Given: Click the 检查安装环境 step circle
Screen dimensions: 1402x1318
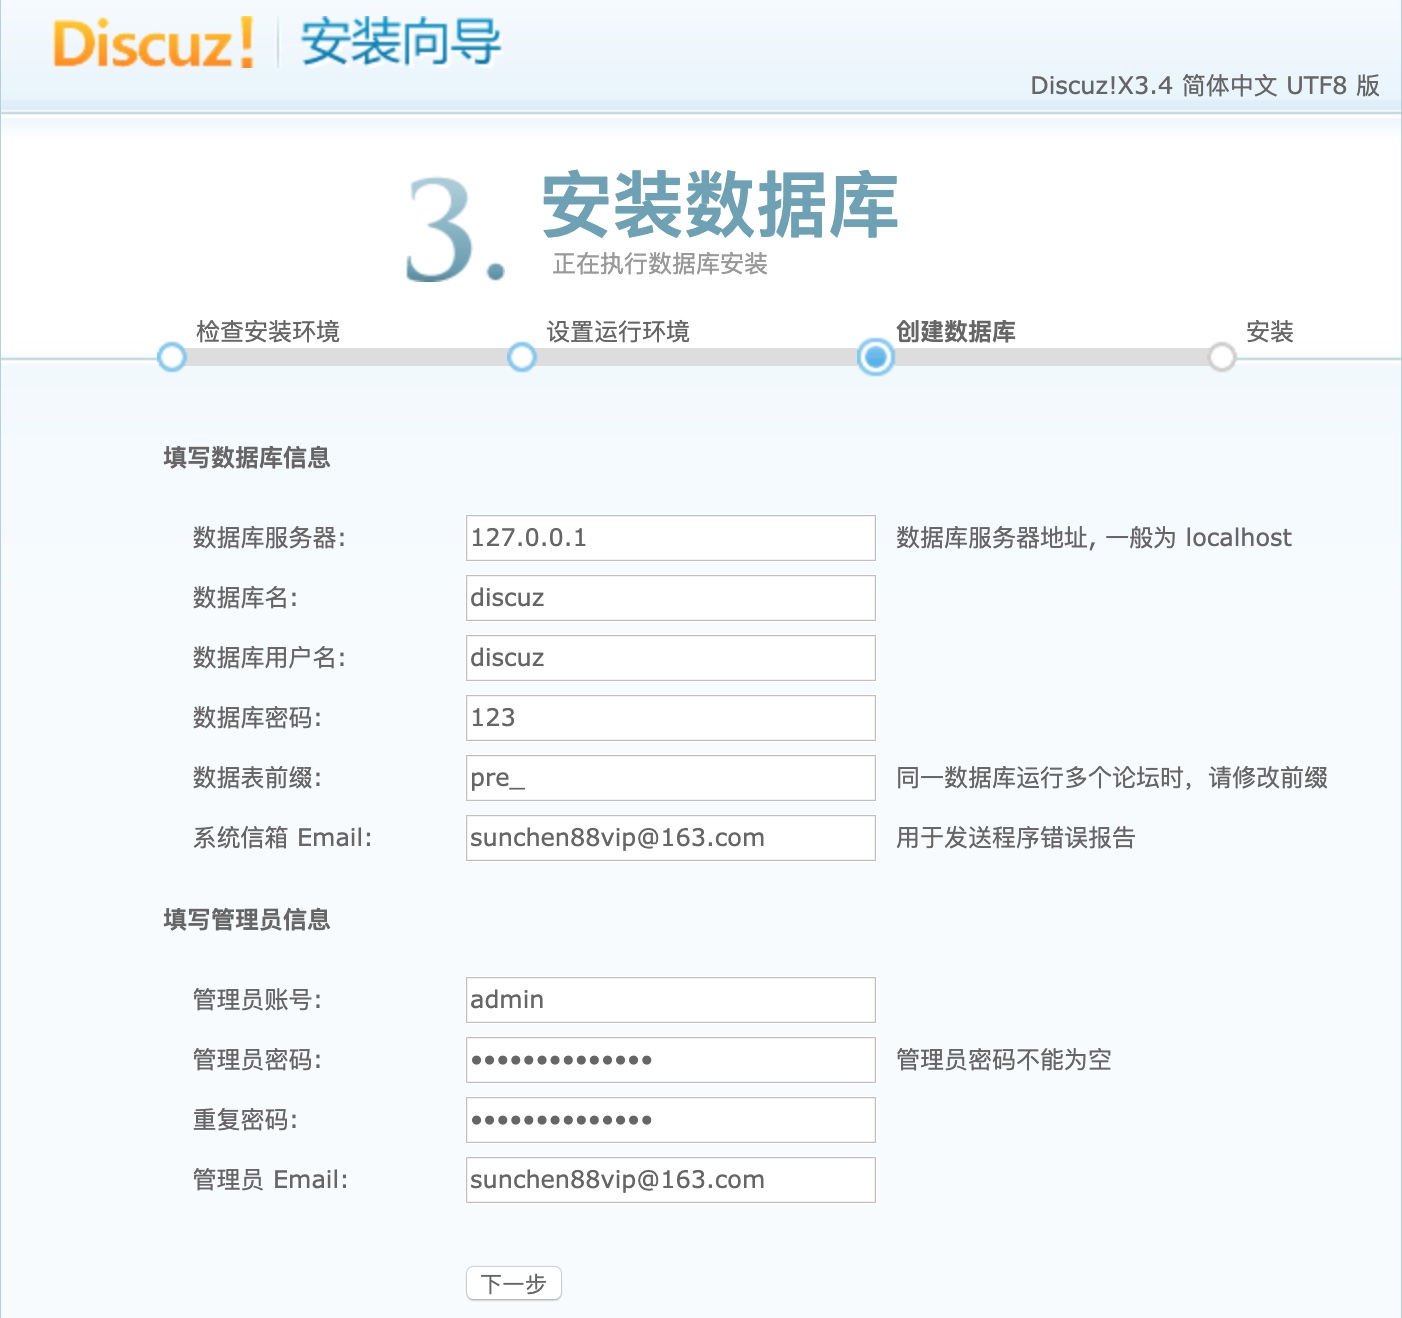Looking at the screenshot, I should [171, 357].
